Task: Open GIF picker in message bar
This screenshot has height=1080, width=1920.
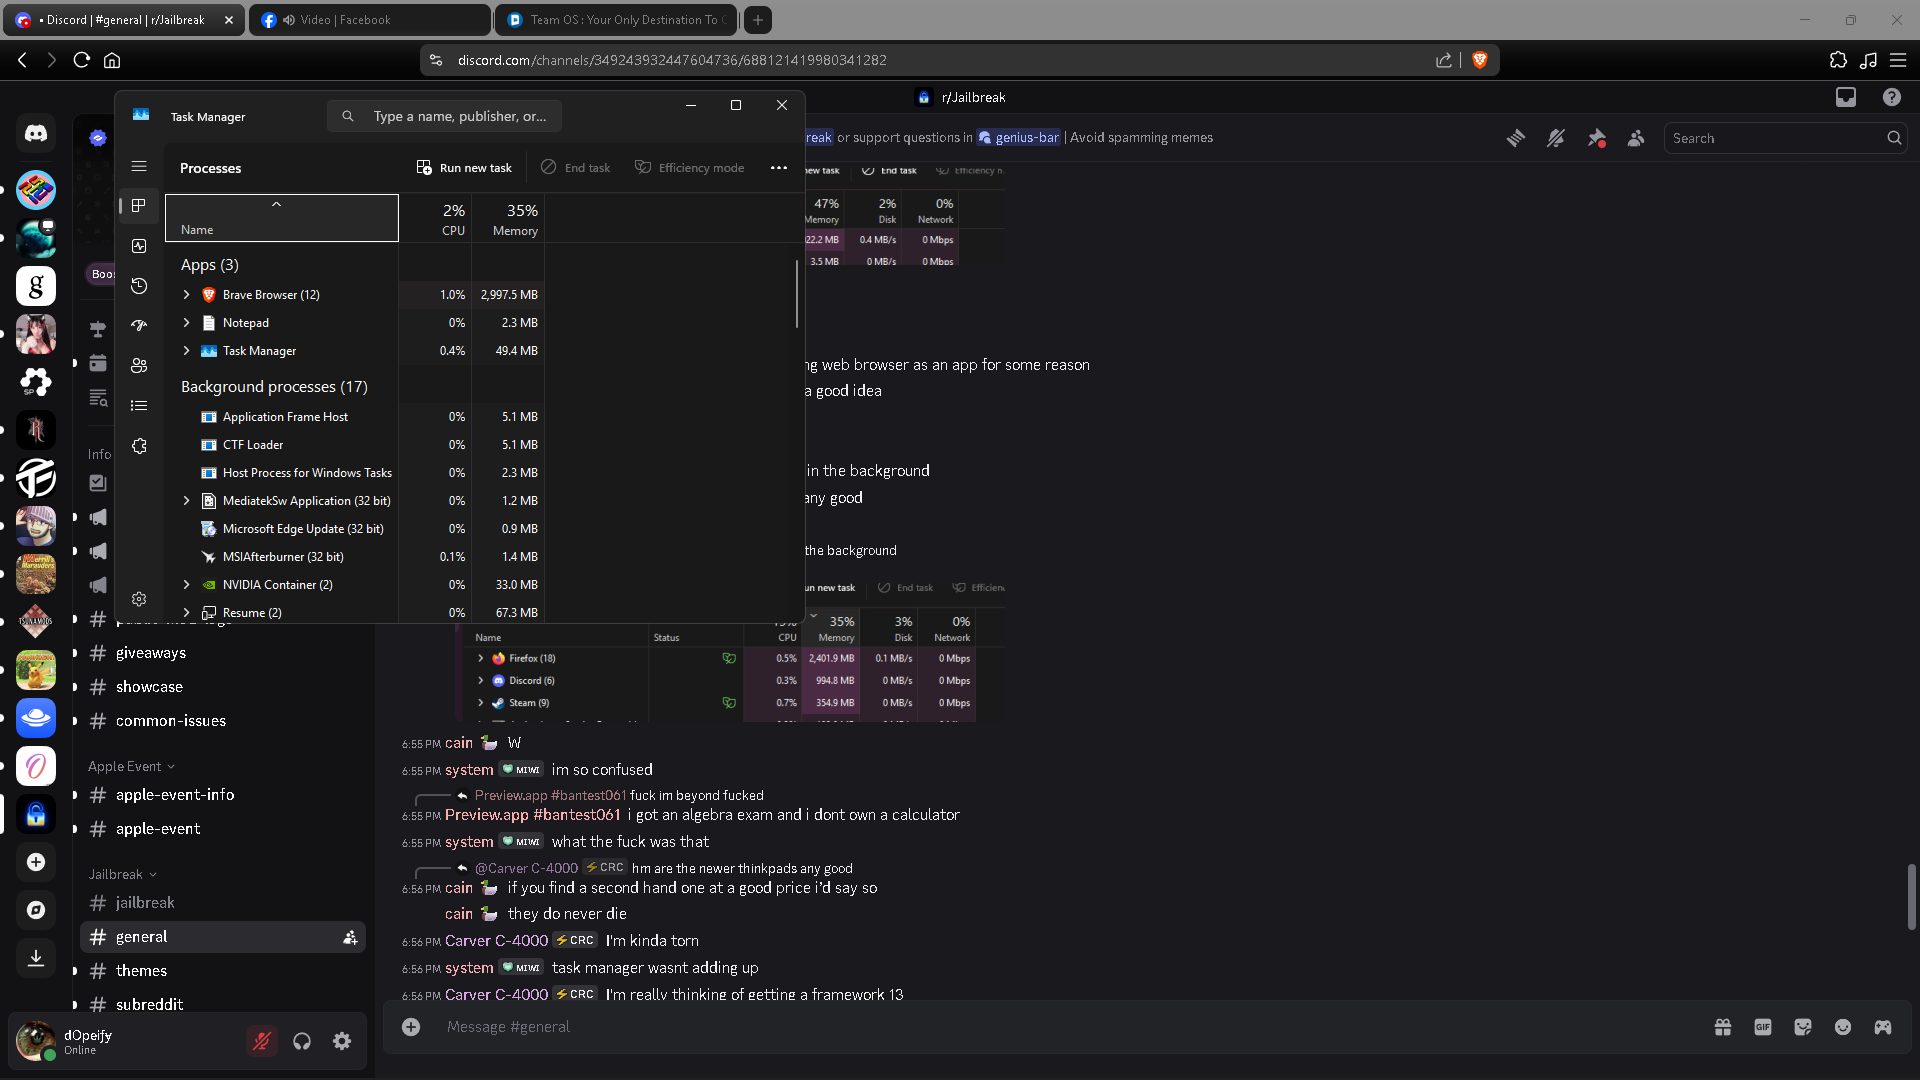Action: click(x=1763, y=1027)
